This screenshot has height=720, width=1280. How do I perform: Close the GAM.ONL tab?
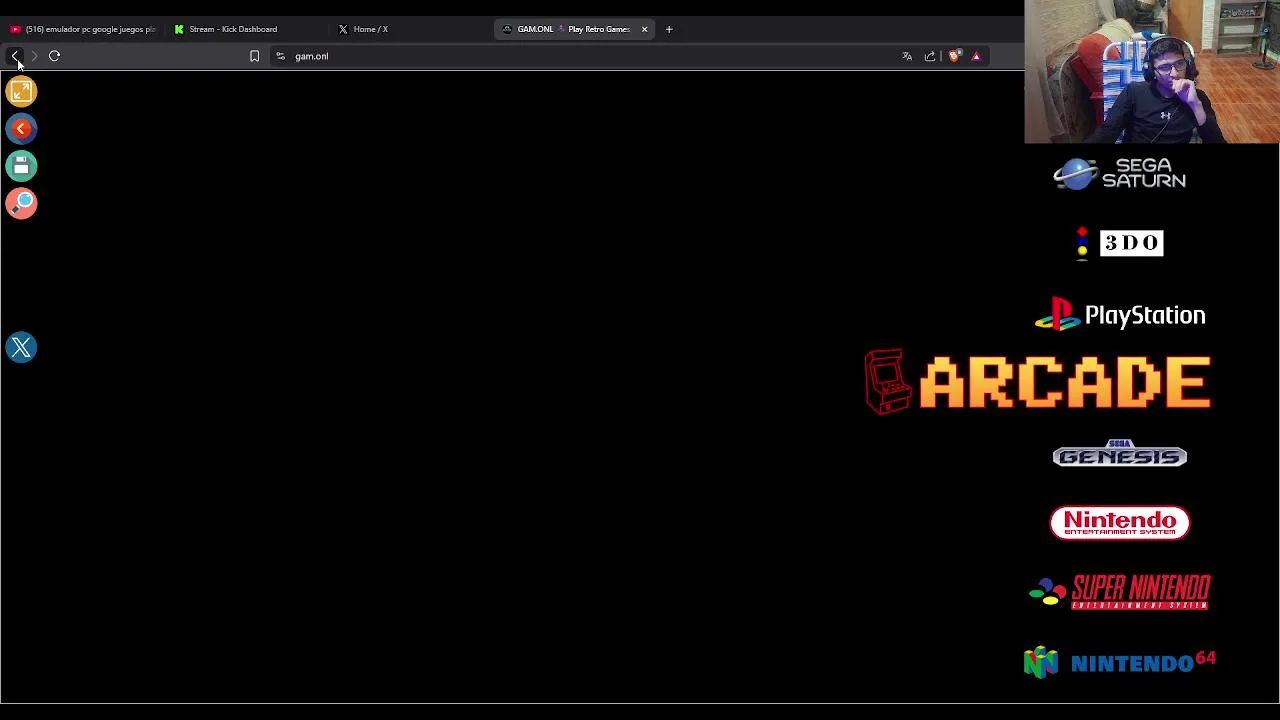(x=644, y=29)
